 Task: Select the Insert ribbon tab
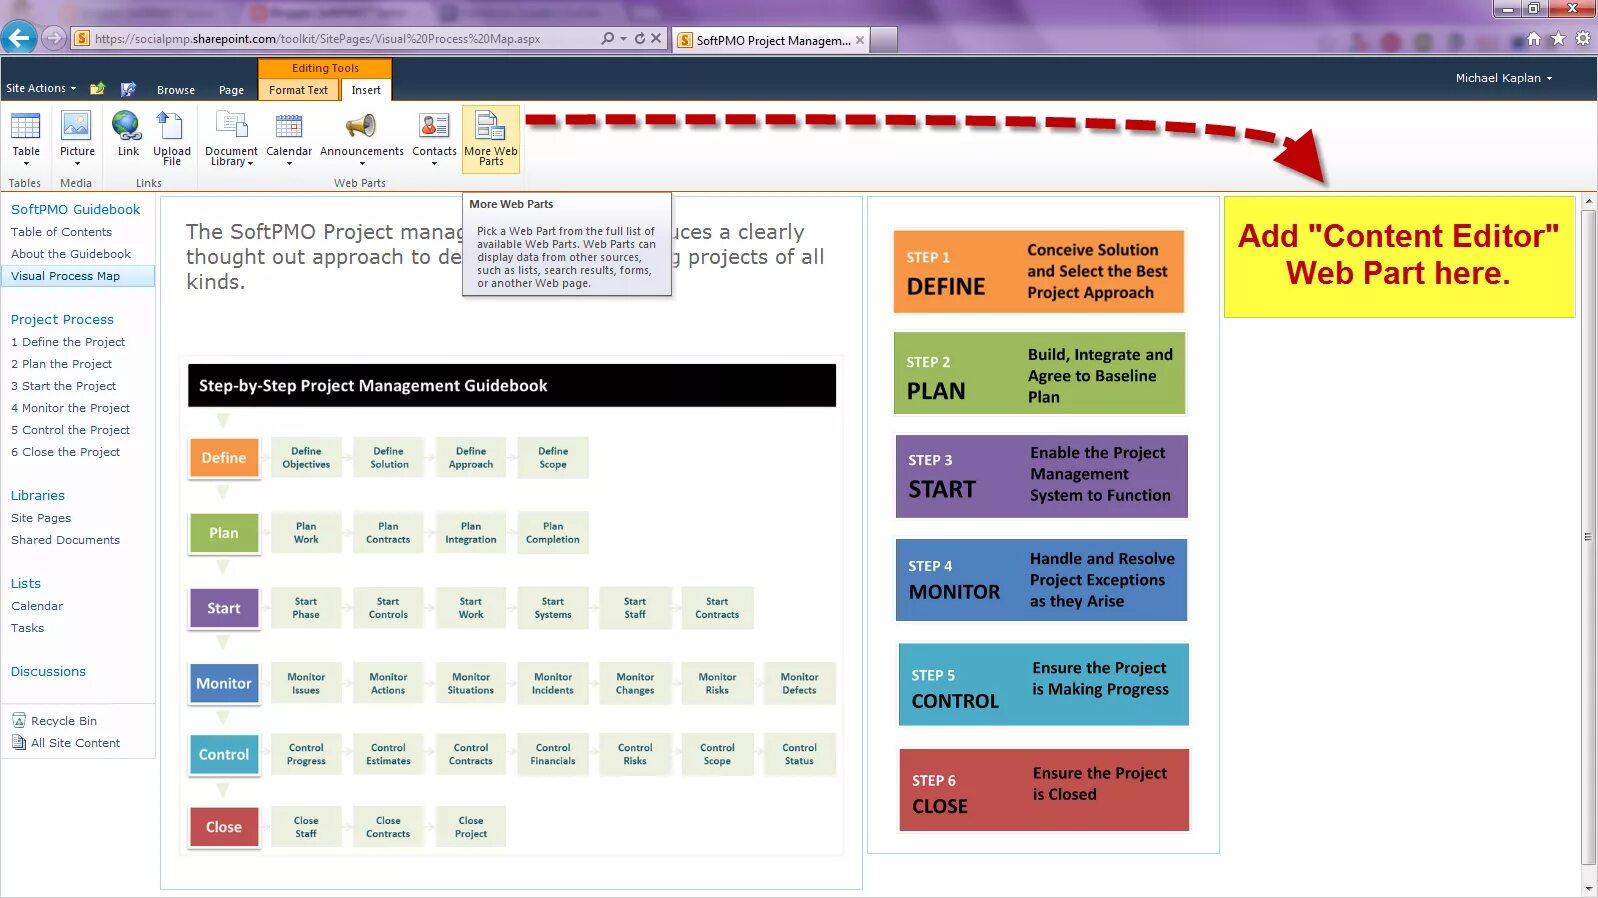[366, 90]
